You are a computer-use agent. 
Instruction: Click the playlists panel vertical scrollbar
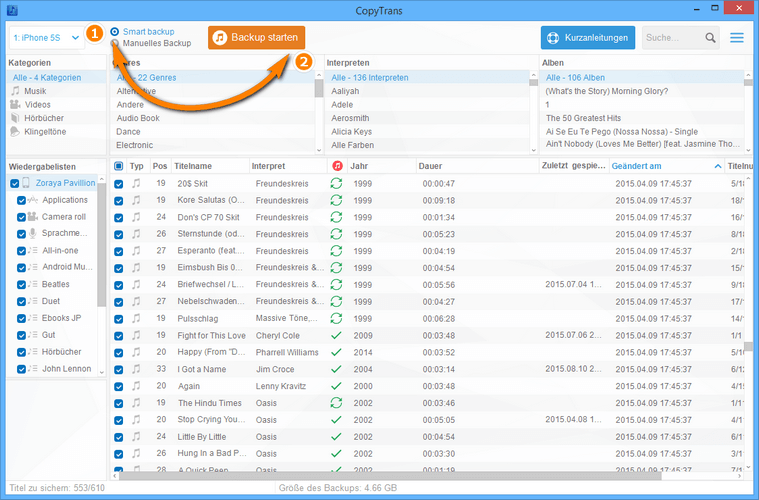click(x=102, y=244)
